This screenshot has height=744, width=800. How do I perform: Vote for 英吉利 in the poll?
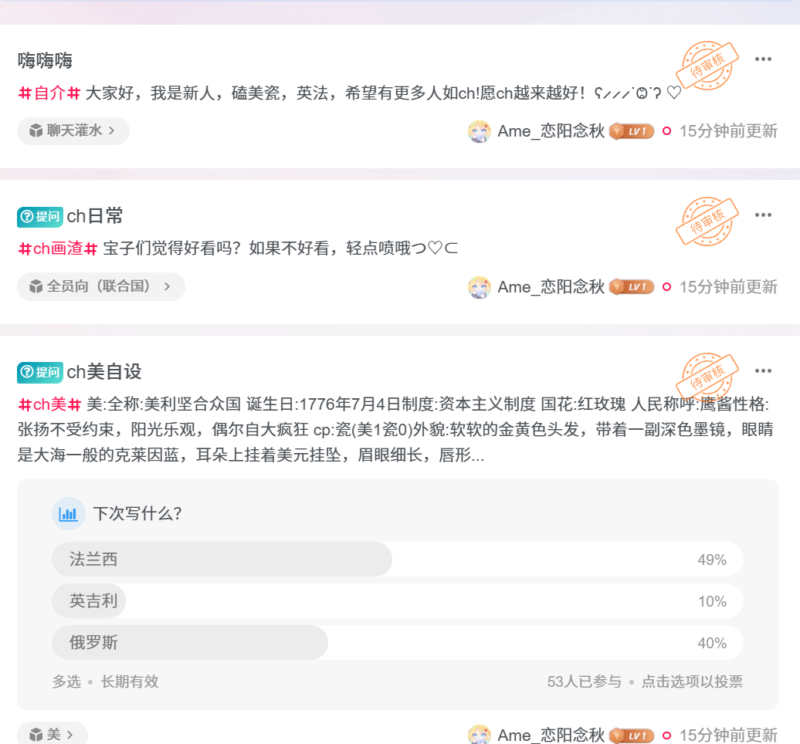300,601
